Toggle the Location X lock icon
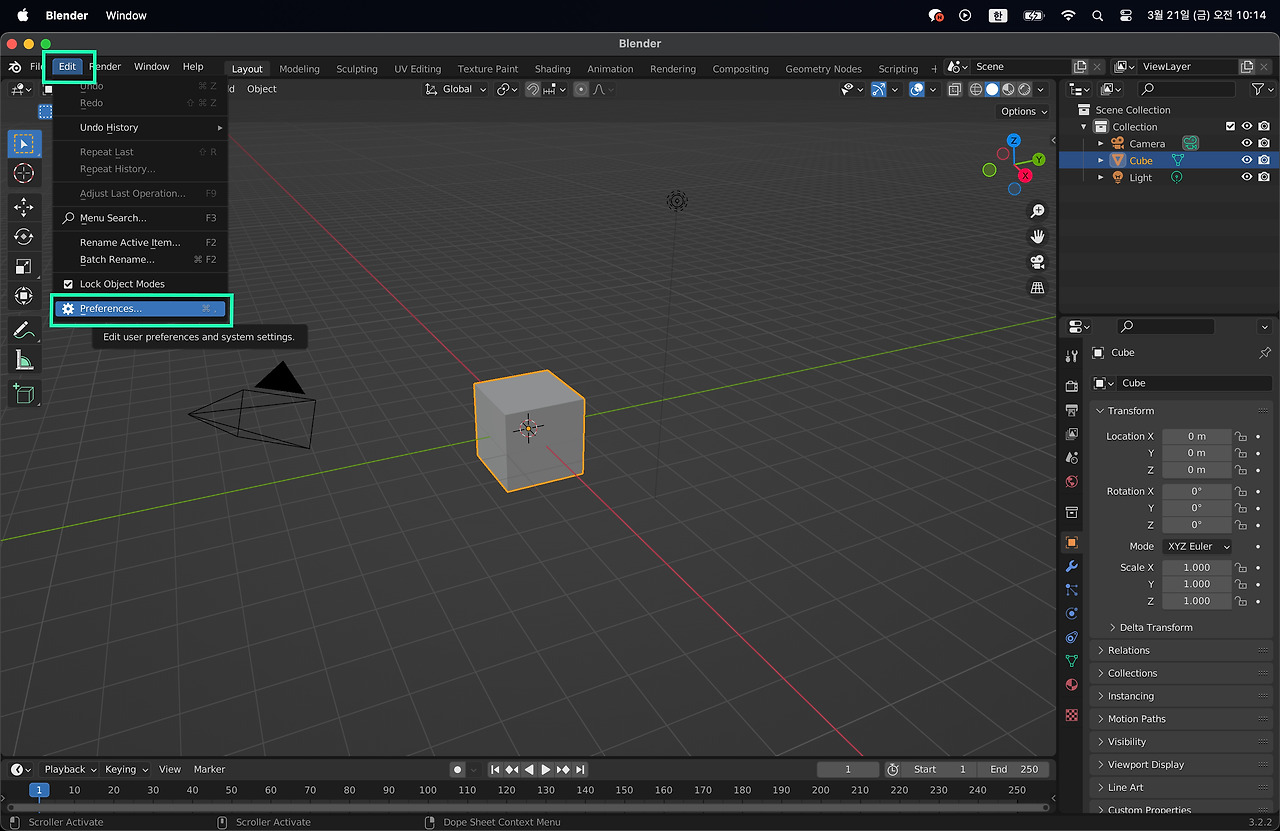 [1240, 436]
